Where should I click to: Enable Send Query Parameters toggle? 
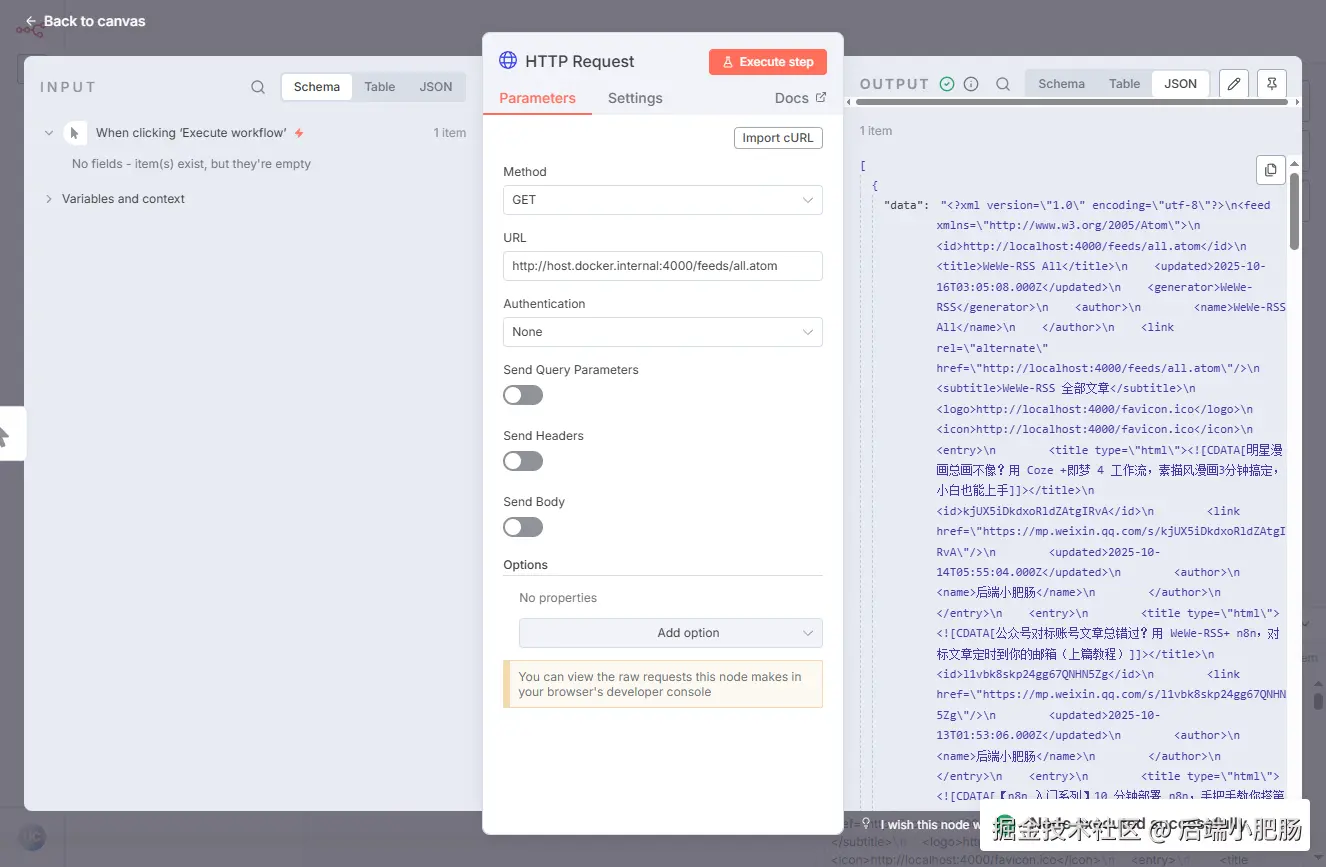click(x=523, y=395)
